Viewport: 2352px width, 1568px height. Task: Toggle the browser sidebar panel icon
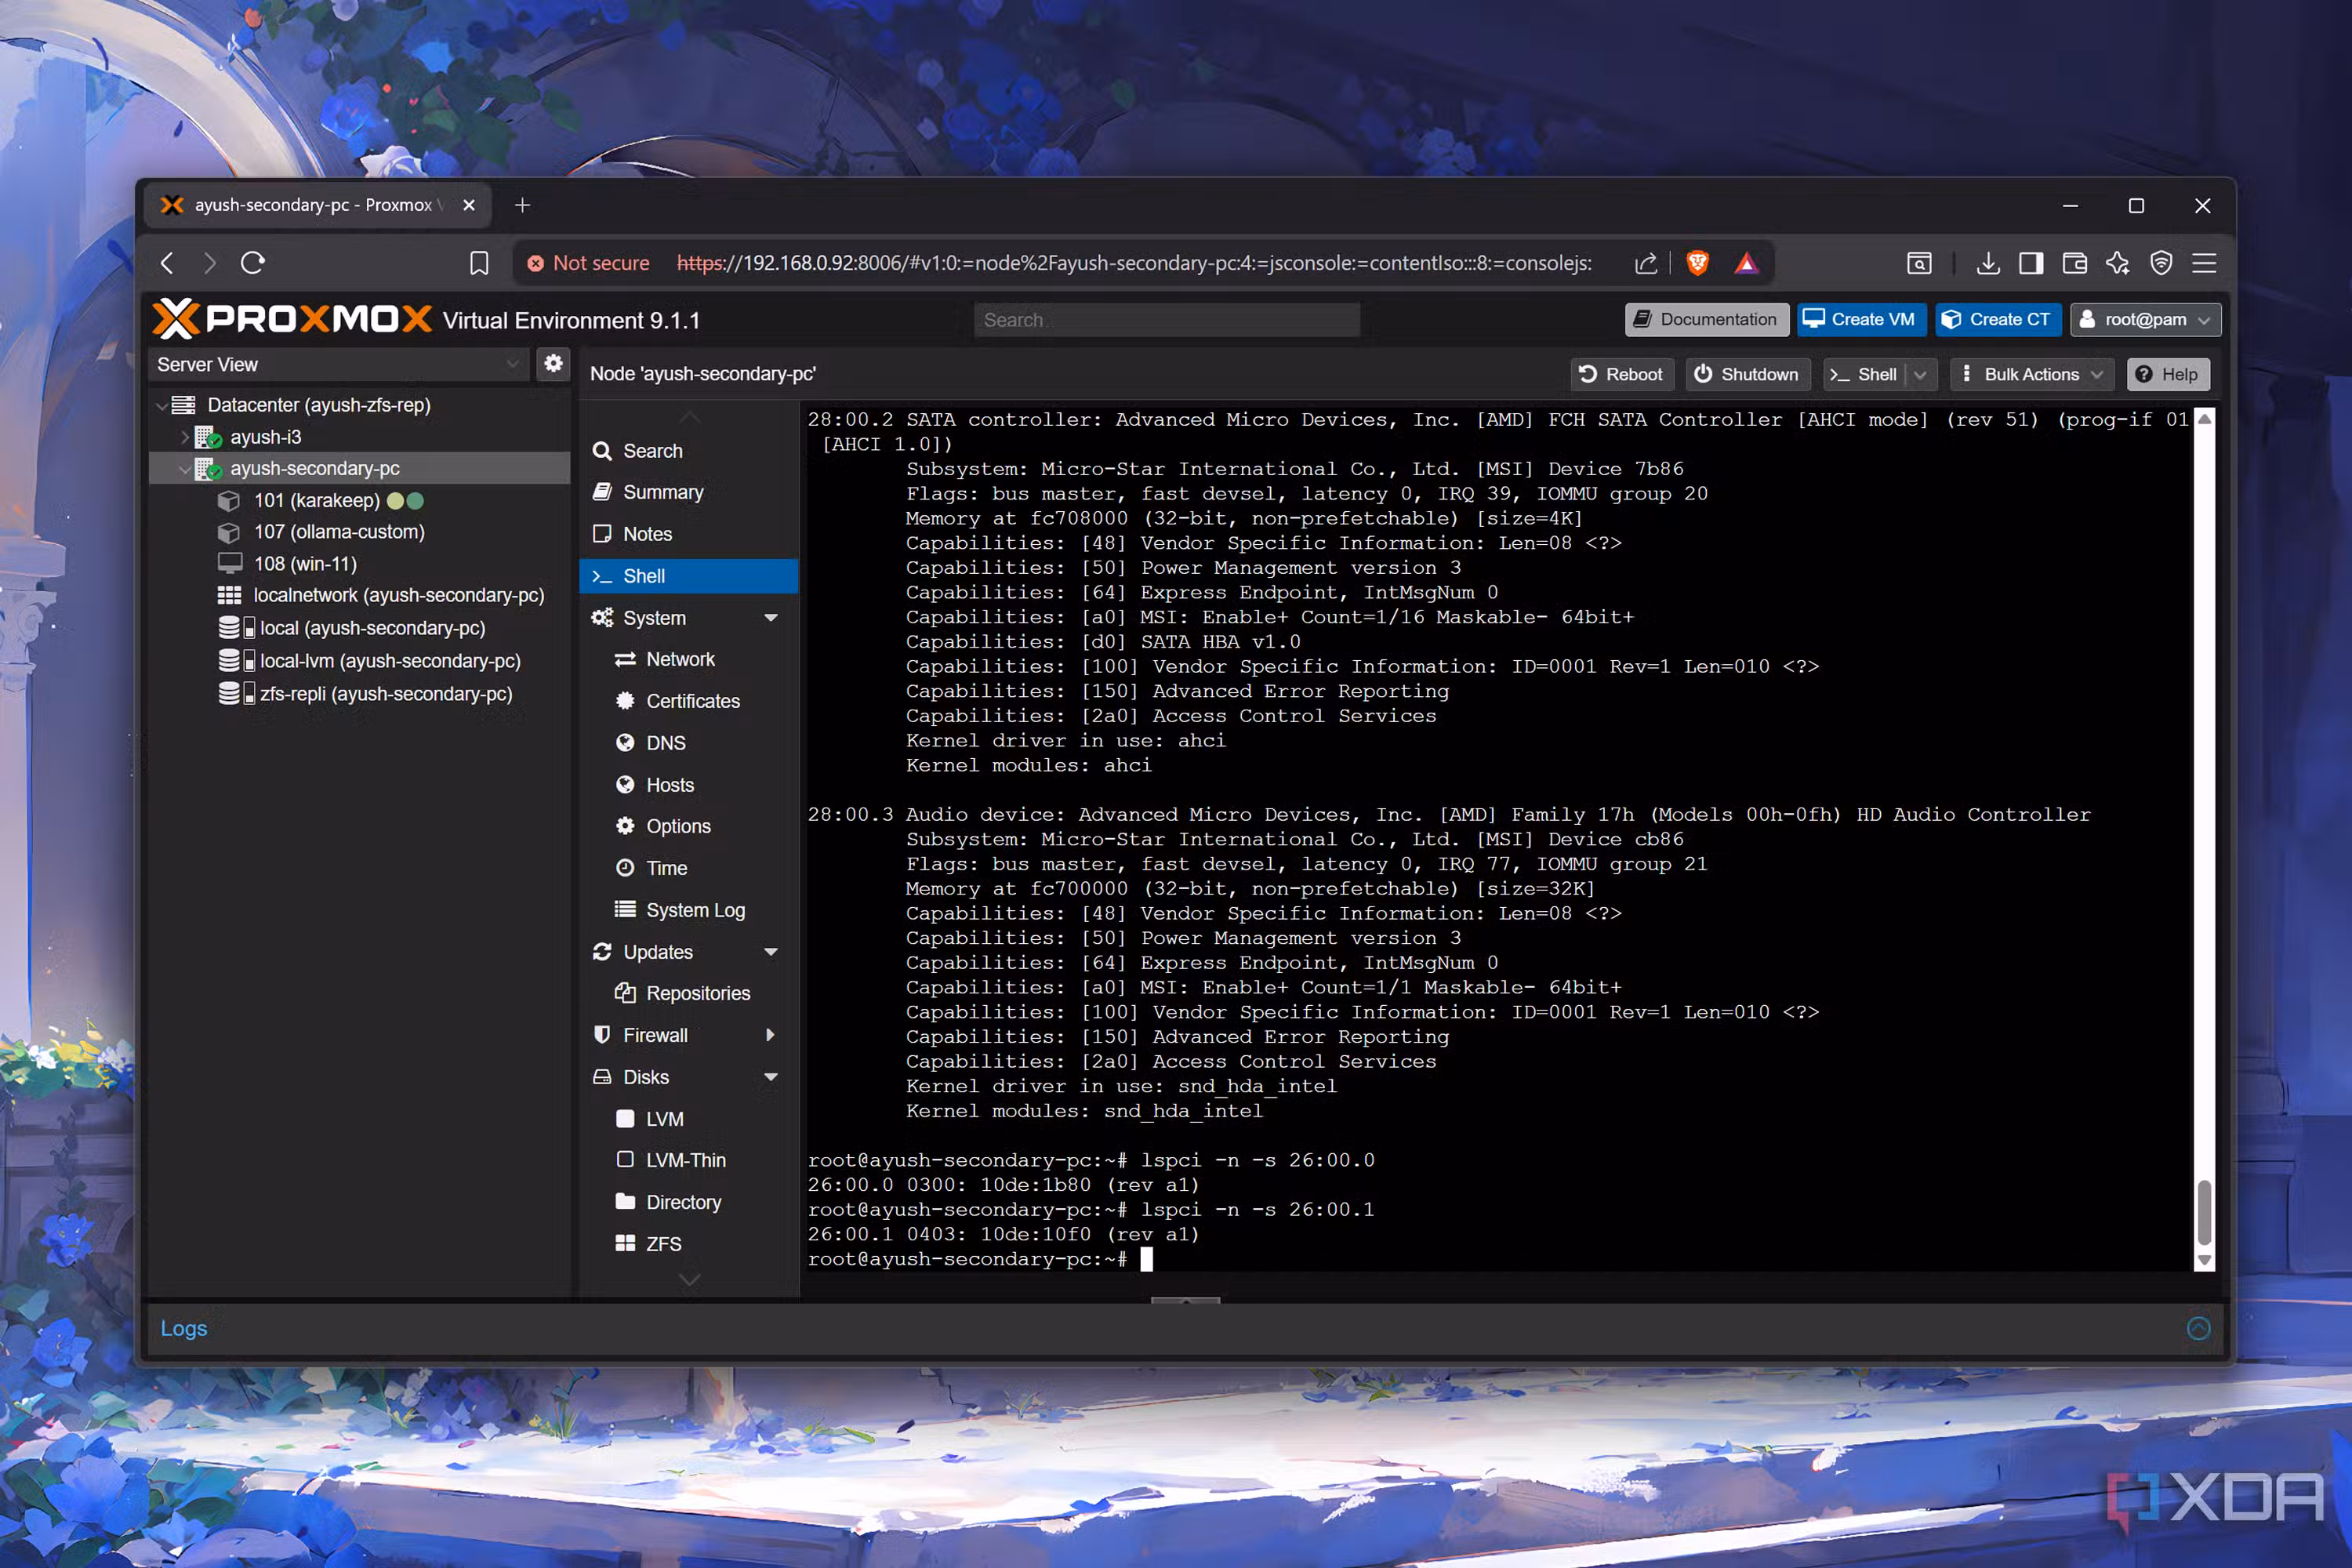(2031, 263)
